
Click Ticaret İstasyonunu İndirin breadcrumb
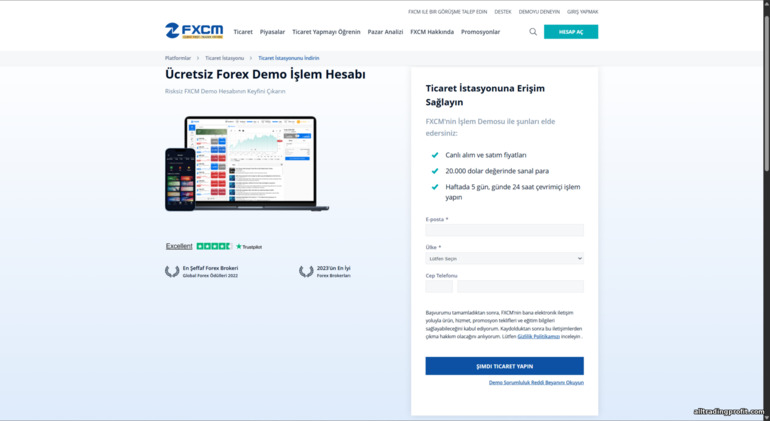[289, 58]
